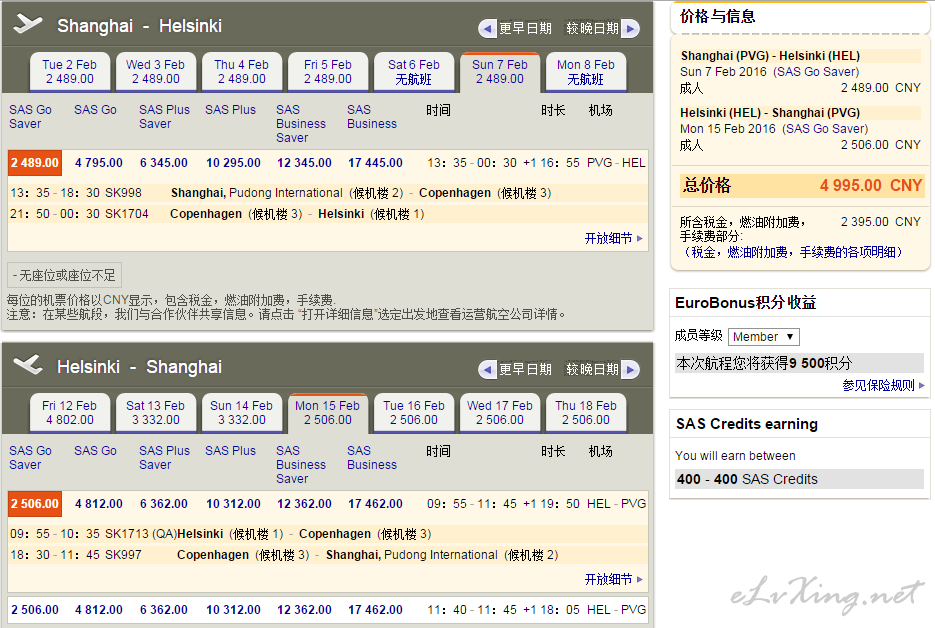Click the 价格与信息 panel heading
Screen dimensions: 935x628
pos(717,17)
